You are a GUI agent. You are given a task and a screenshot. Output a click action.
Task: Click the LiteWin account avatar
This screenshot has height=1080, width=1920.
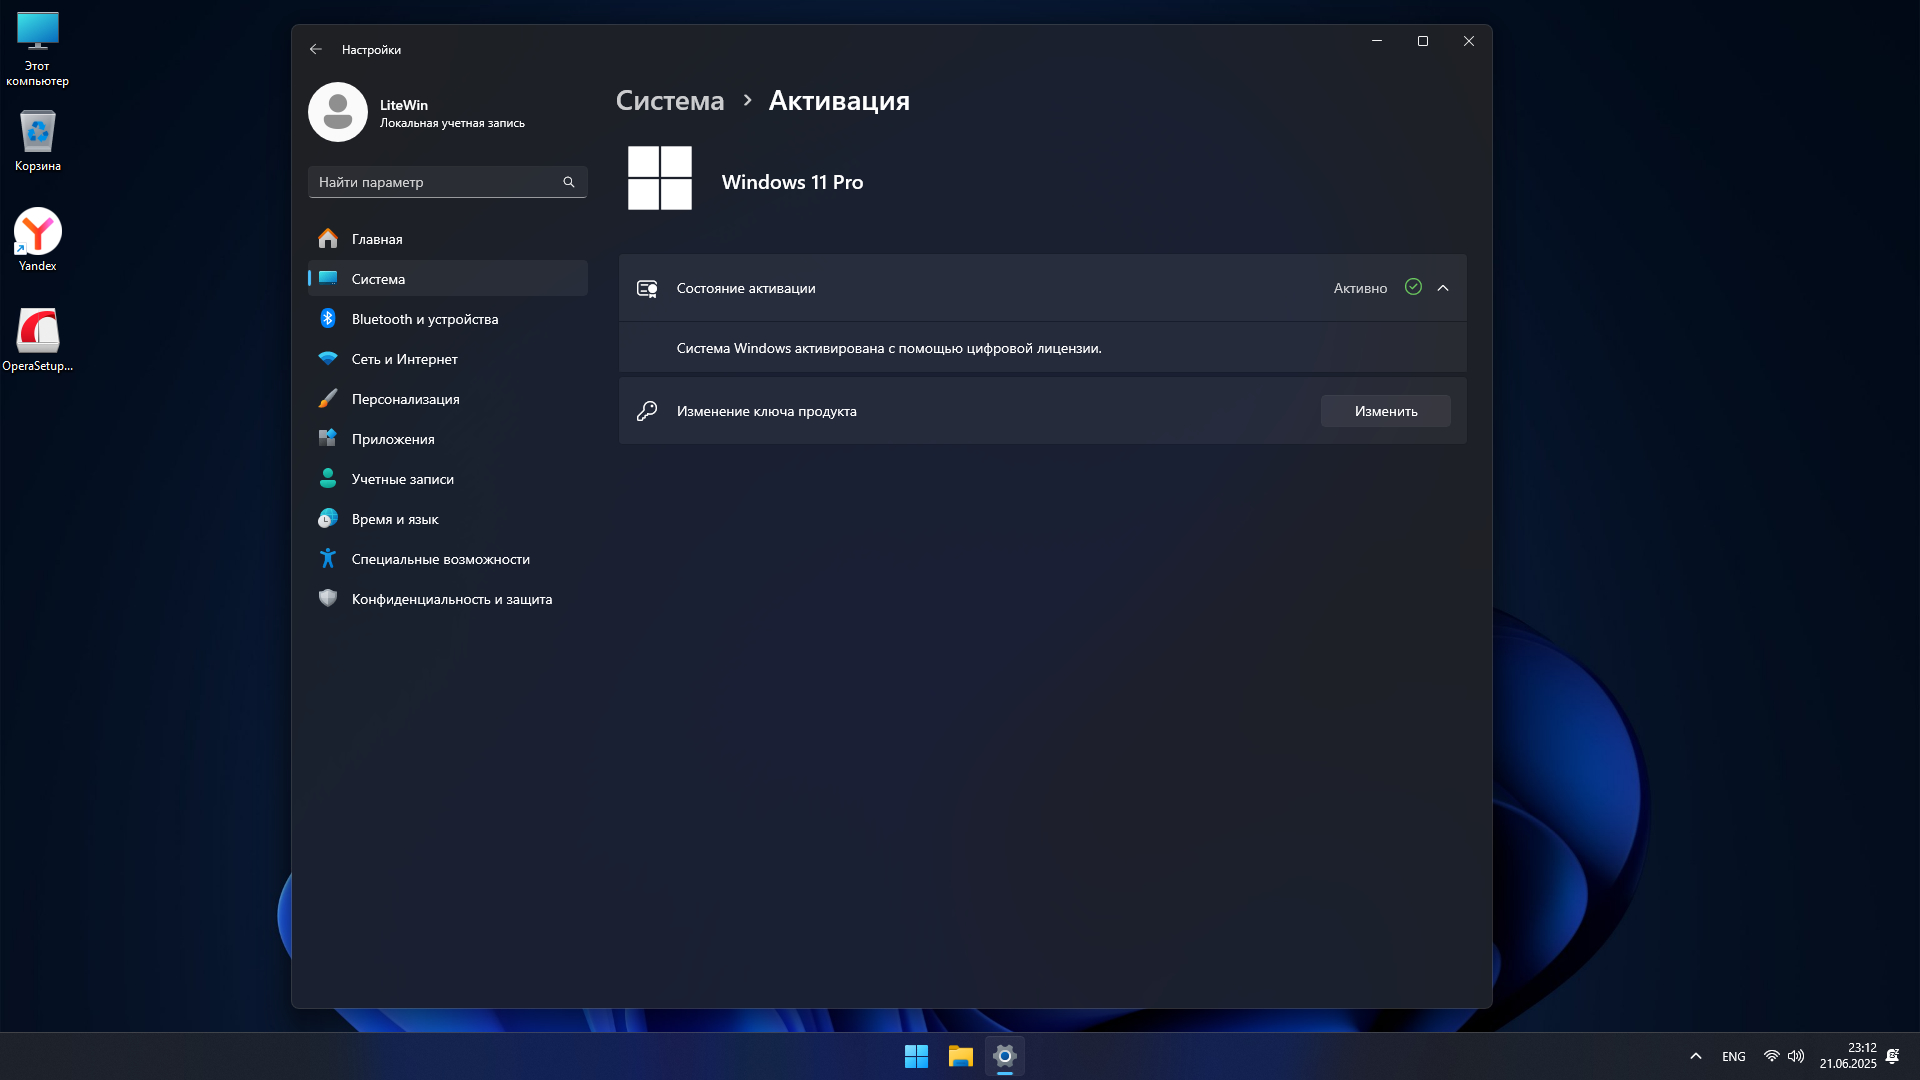(x=338, y=112)
